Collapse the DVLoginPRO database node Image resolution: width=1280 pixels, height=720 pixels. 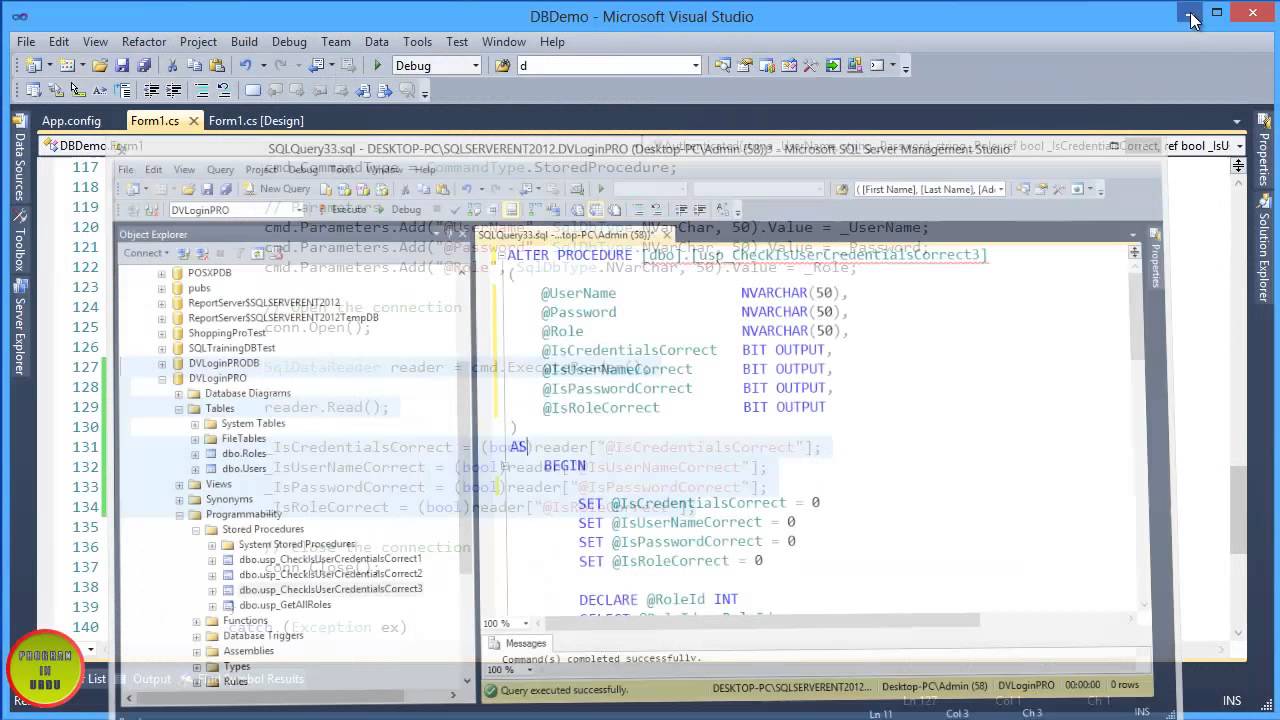162,379
